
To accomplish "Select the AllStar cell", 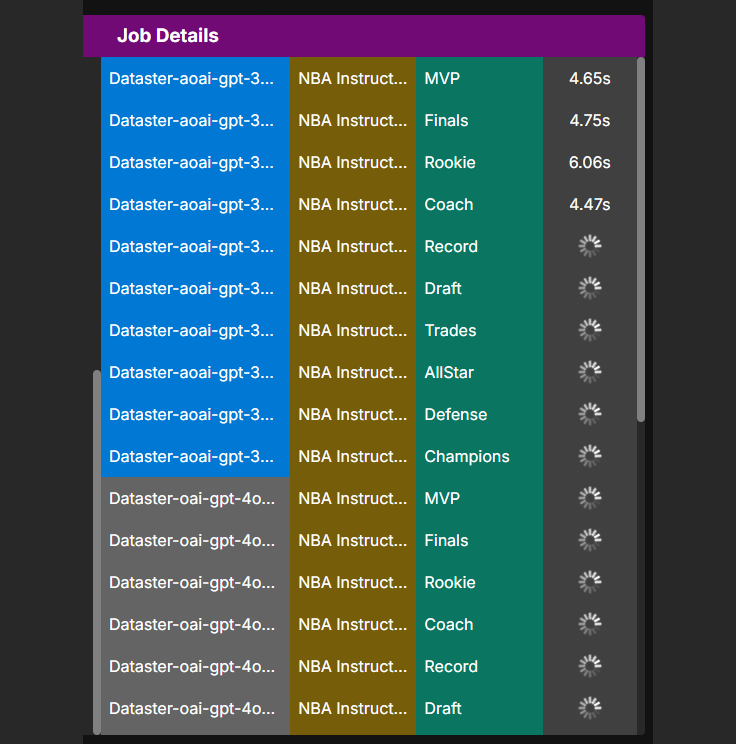I will [x=479, y=372].
